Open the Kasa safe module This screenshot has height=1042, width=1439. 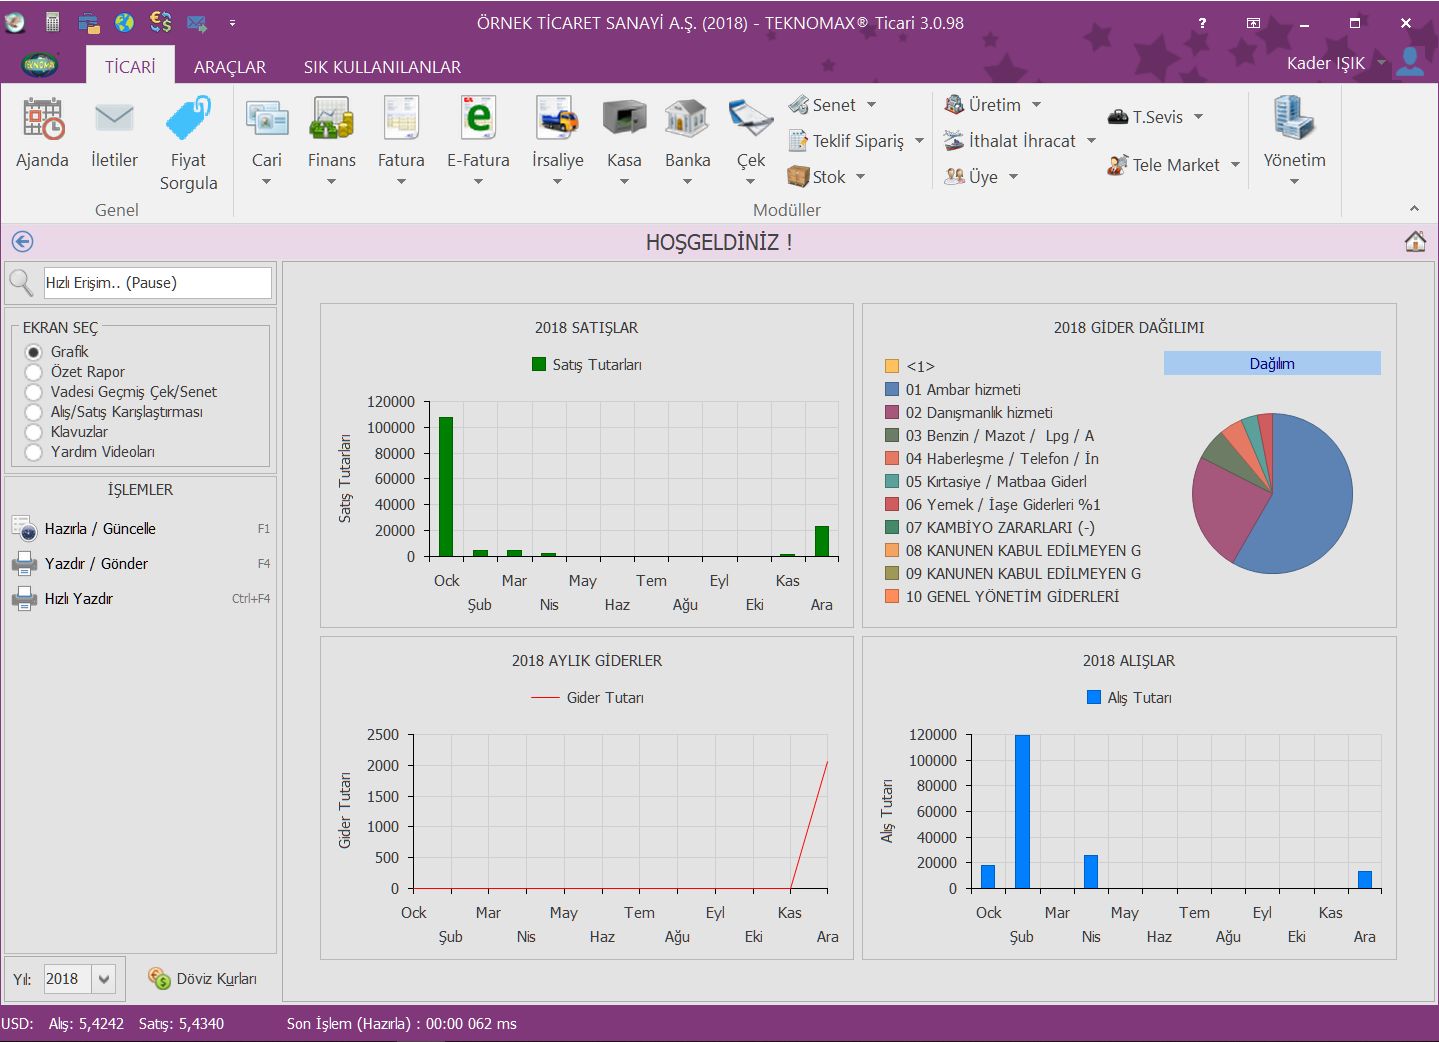(624, 120)
